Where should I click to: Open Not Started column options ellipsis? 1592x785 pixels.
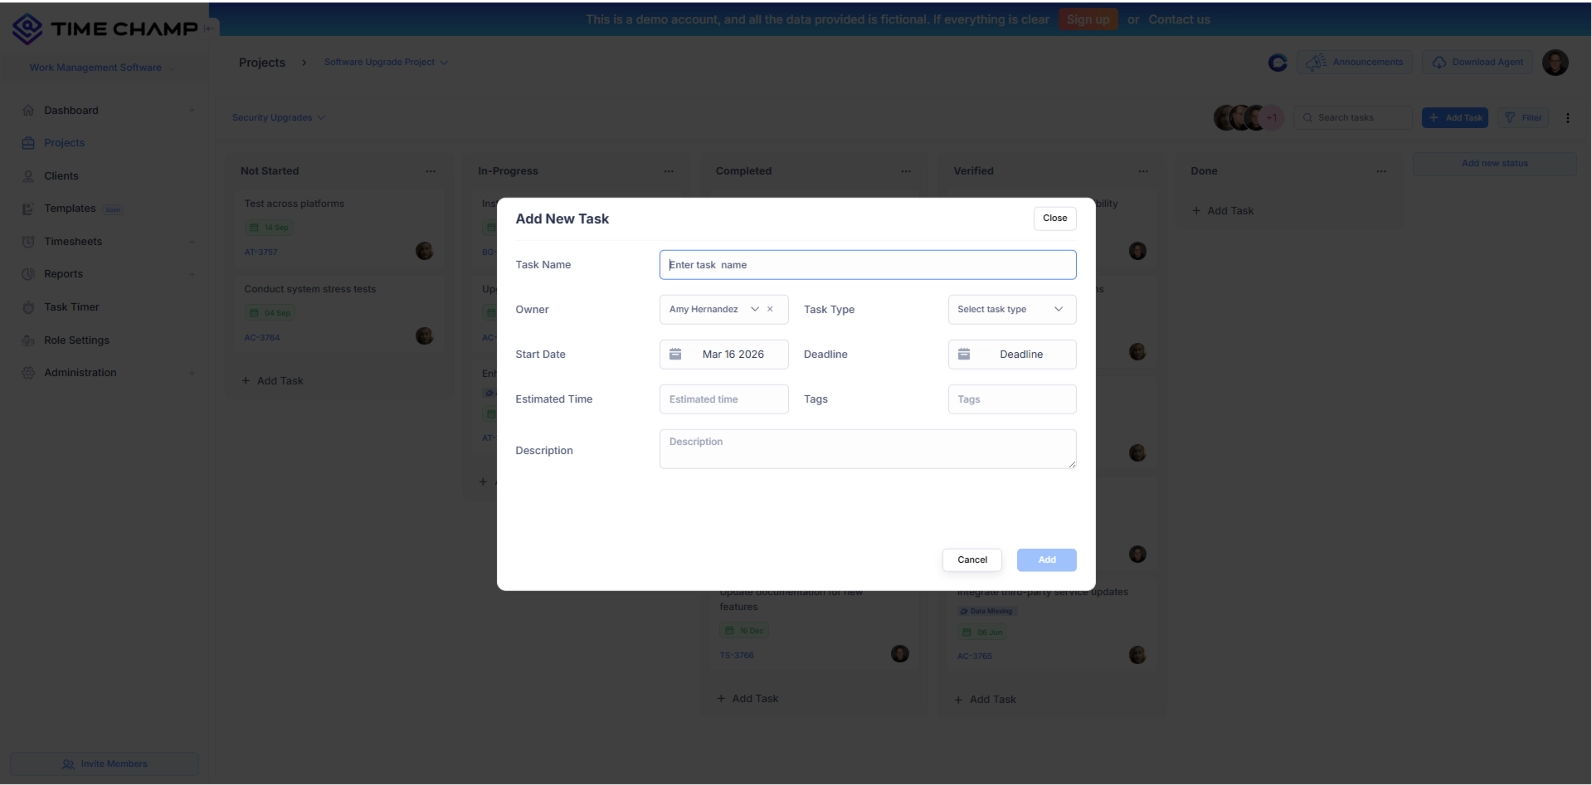[x=430, y=171]
